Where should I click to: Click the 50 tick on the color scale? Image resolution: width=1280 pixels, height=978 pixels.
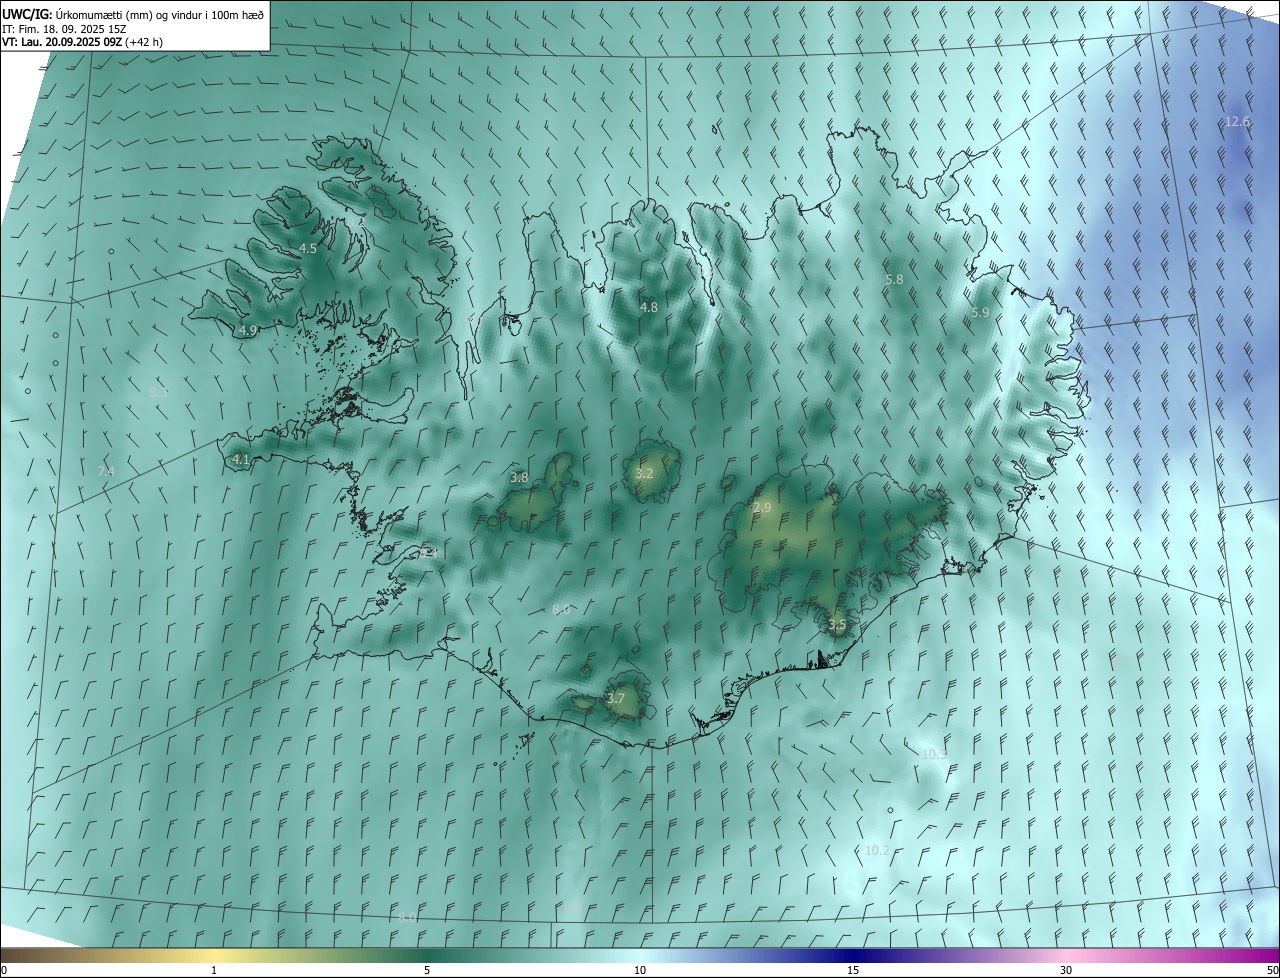click(x=1272, y=970)
